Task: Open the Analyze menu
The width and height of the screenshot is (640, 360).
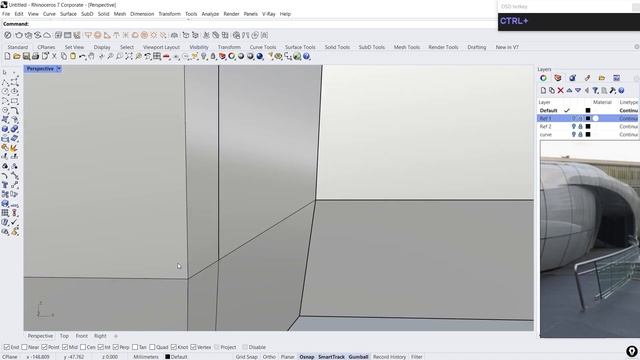Action: point(210,14)
